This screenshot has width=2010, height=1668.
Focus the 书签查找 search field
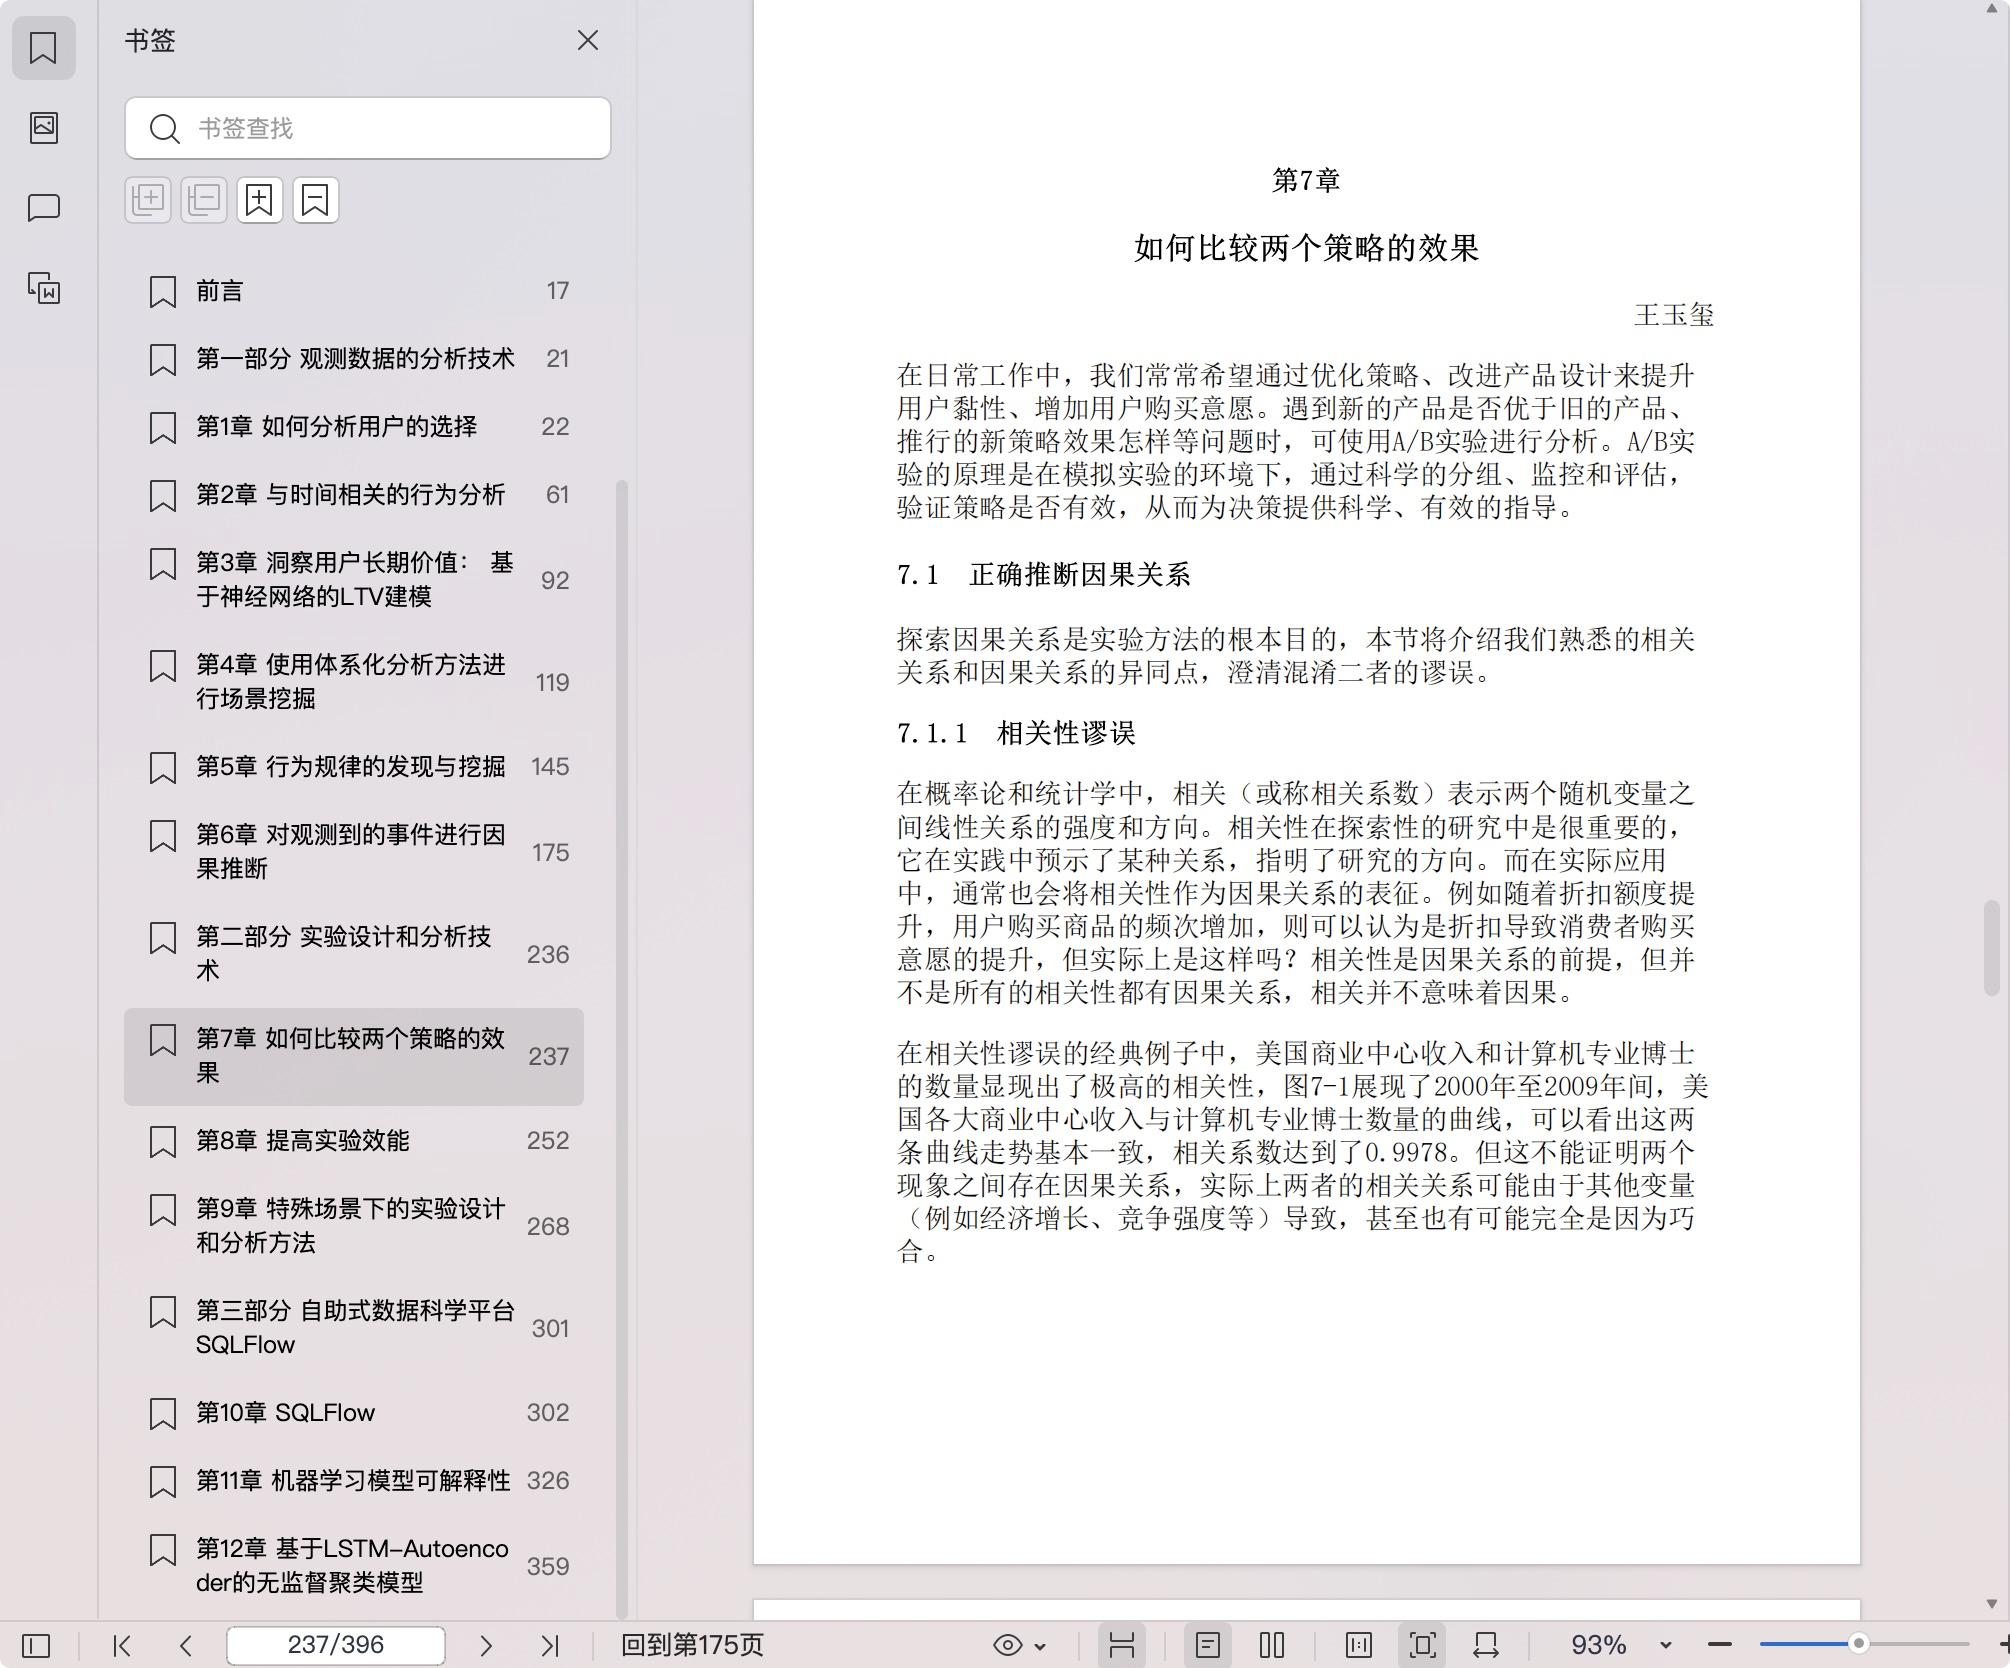tap(368, 128)
